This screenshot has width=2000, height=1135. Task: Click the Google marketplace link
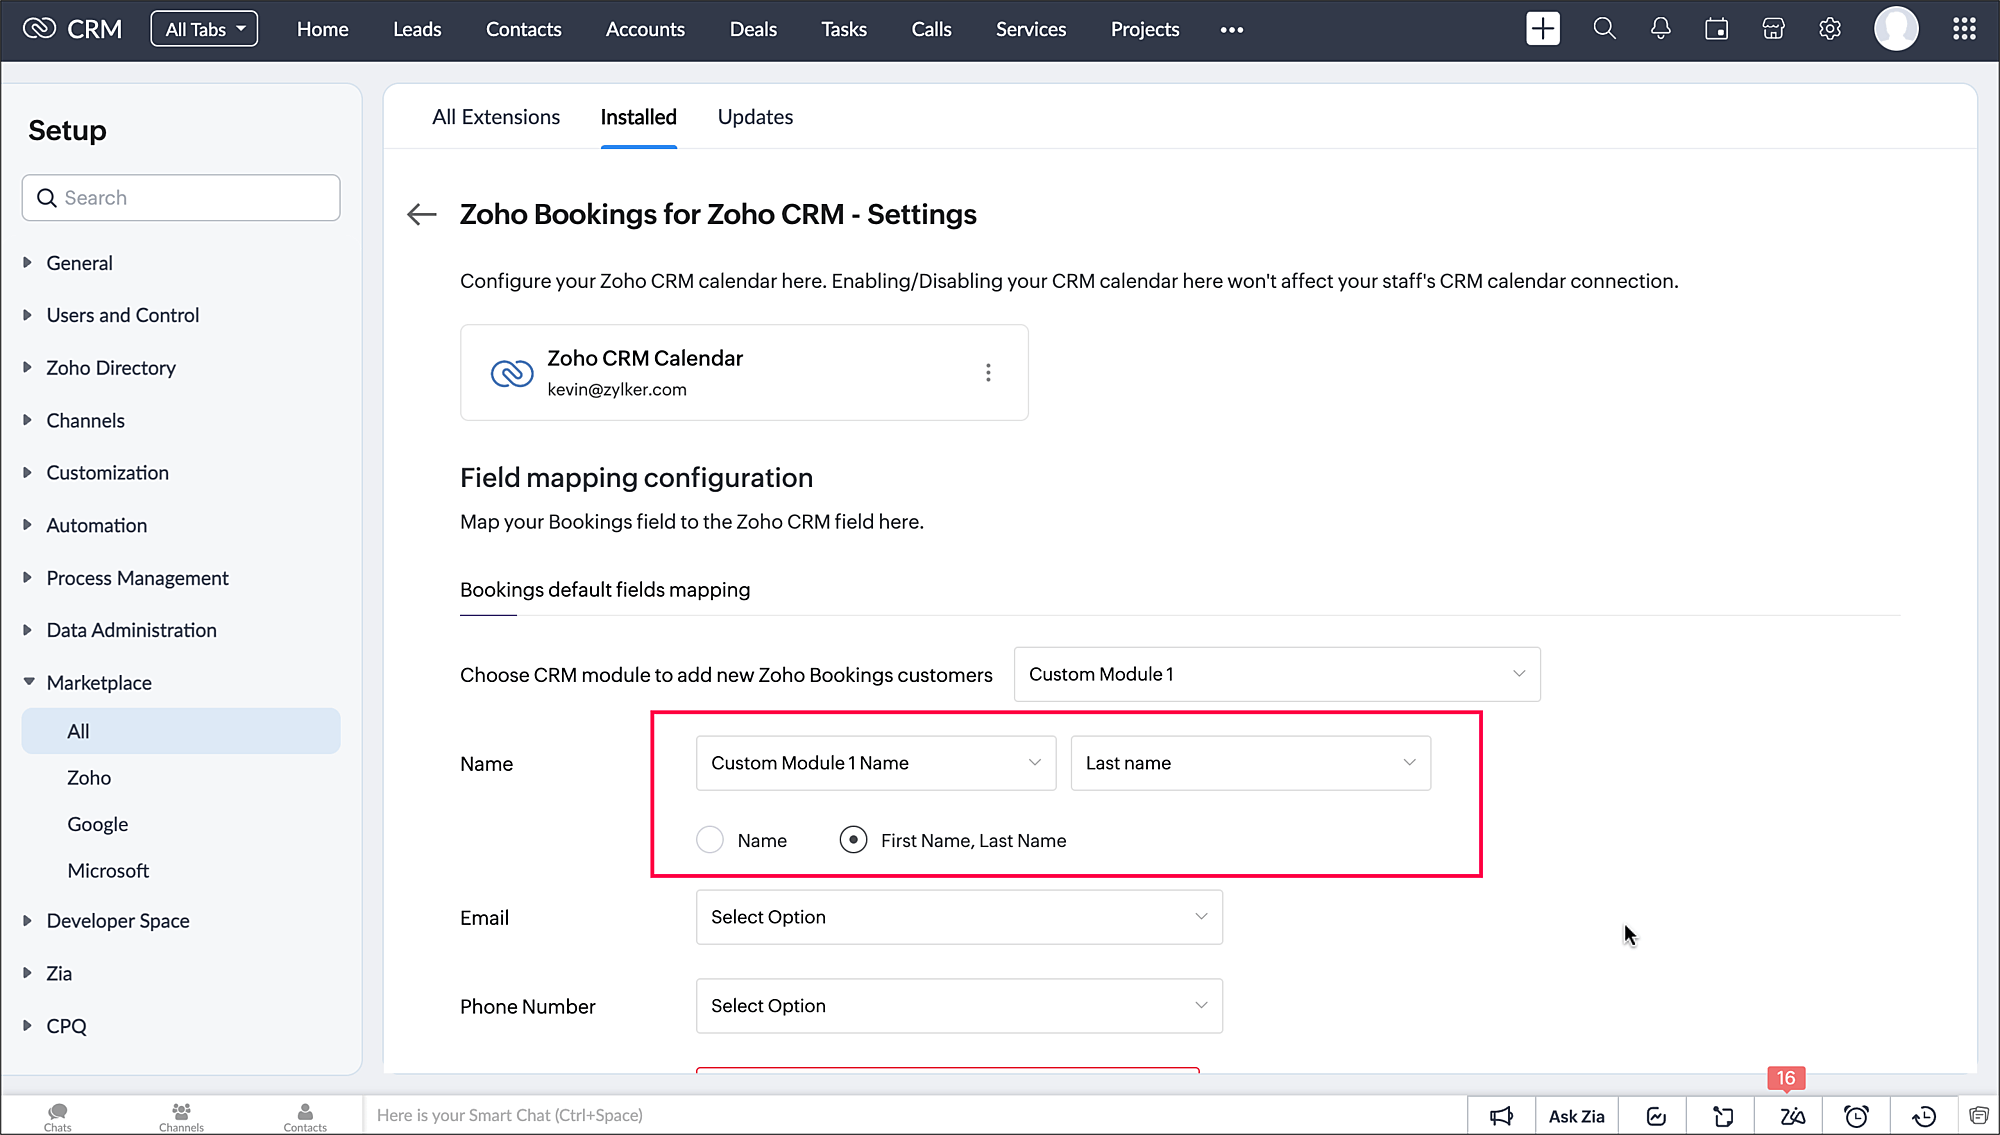98,824
